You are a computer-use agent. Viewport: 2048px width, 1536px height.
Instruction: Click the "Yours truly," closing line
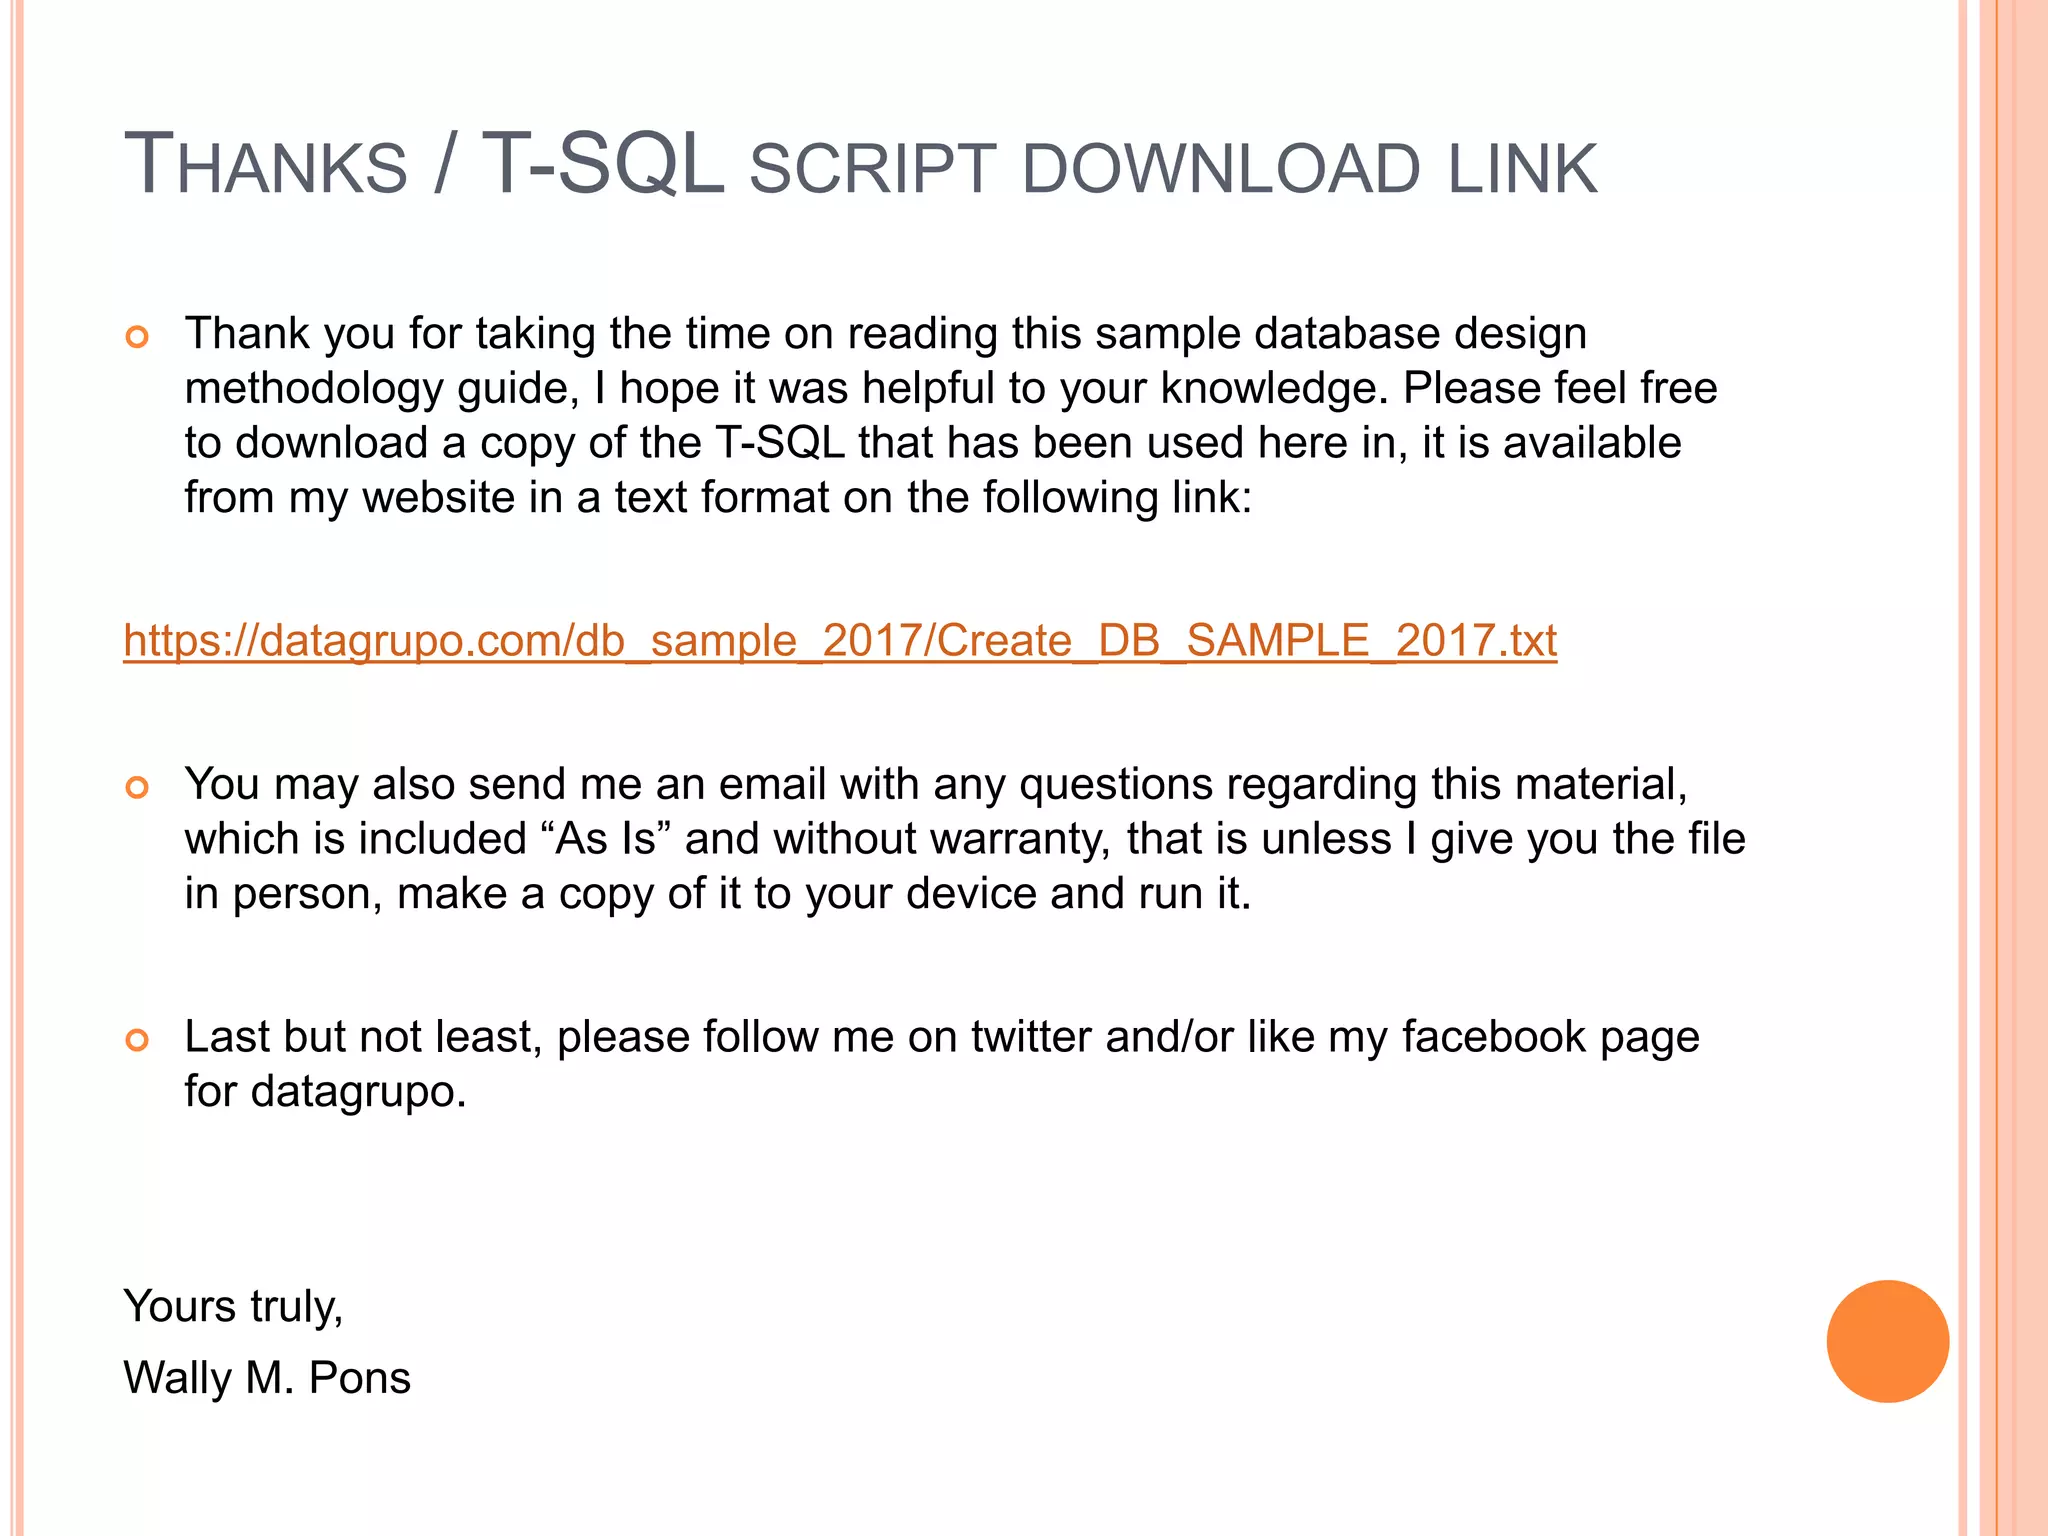(233, 1306)
